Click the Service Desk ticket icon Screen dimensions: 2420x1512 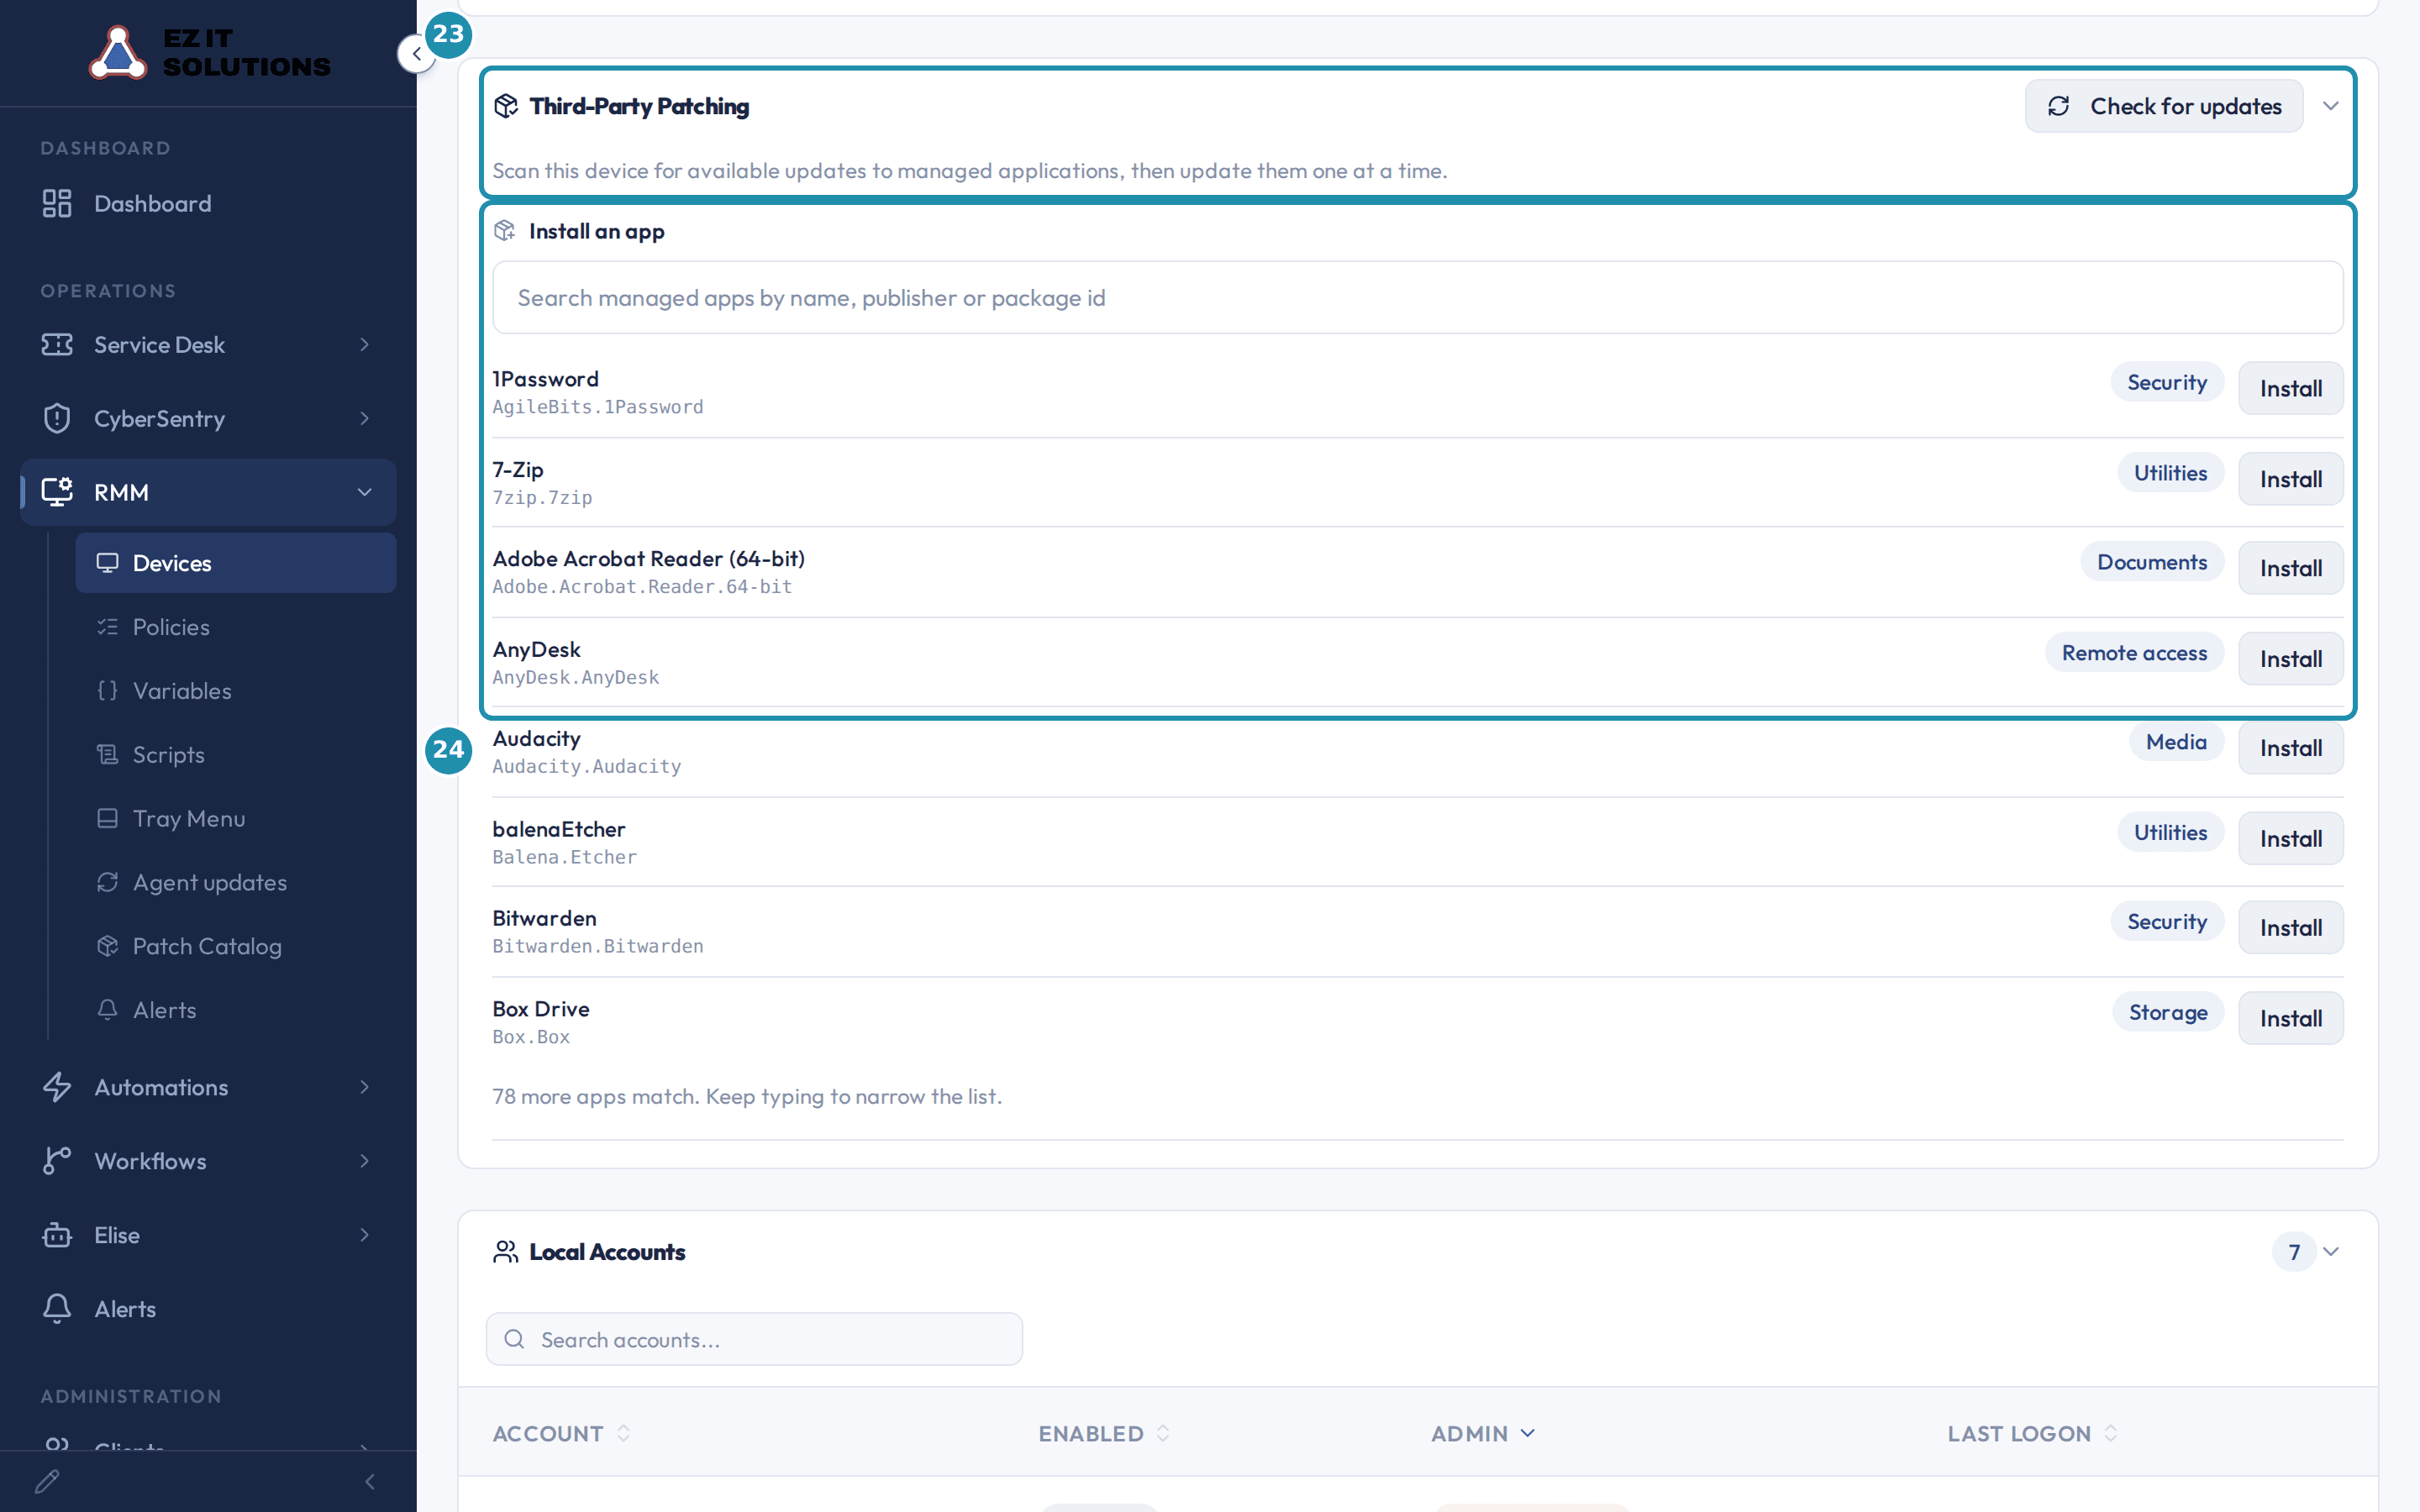(x=57, y=344)
